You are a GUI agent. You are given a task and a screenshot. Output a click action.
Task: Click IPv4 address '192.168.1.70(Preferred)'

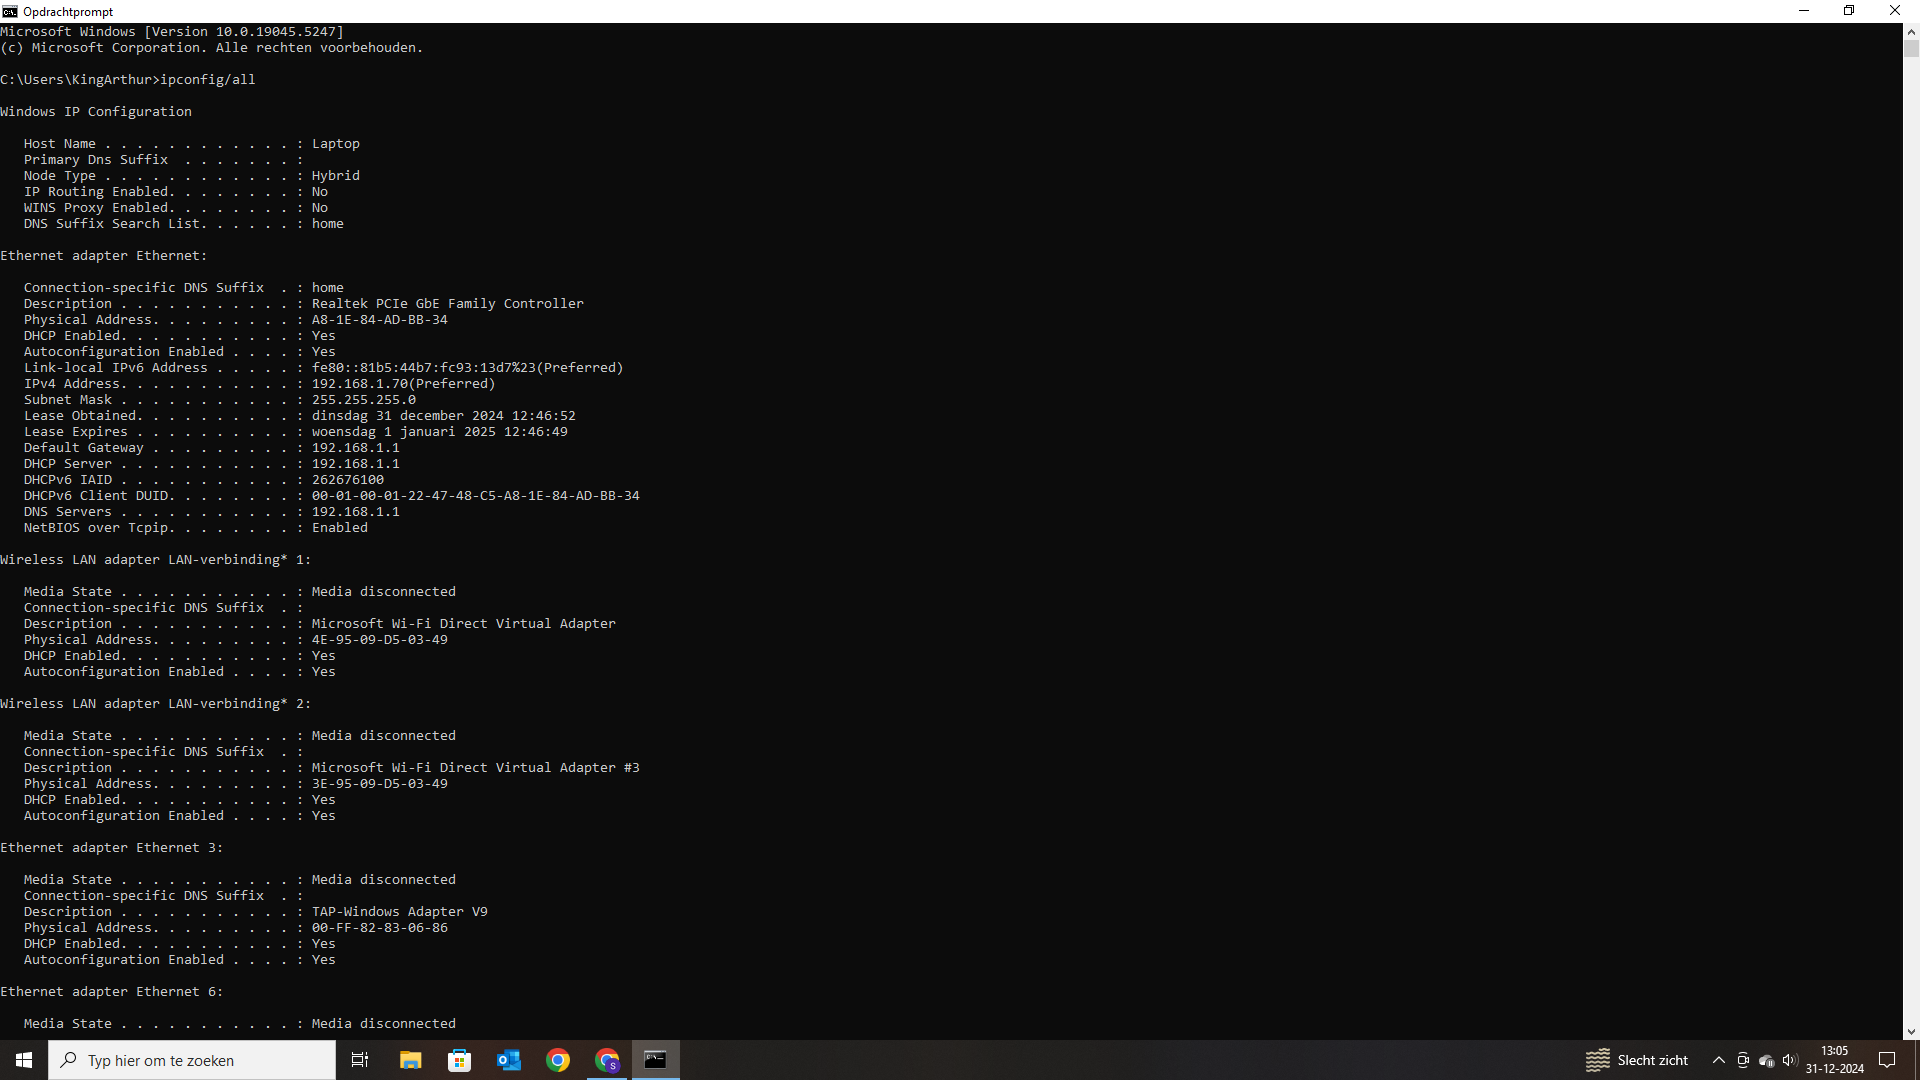click(404, 383)
